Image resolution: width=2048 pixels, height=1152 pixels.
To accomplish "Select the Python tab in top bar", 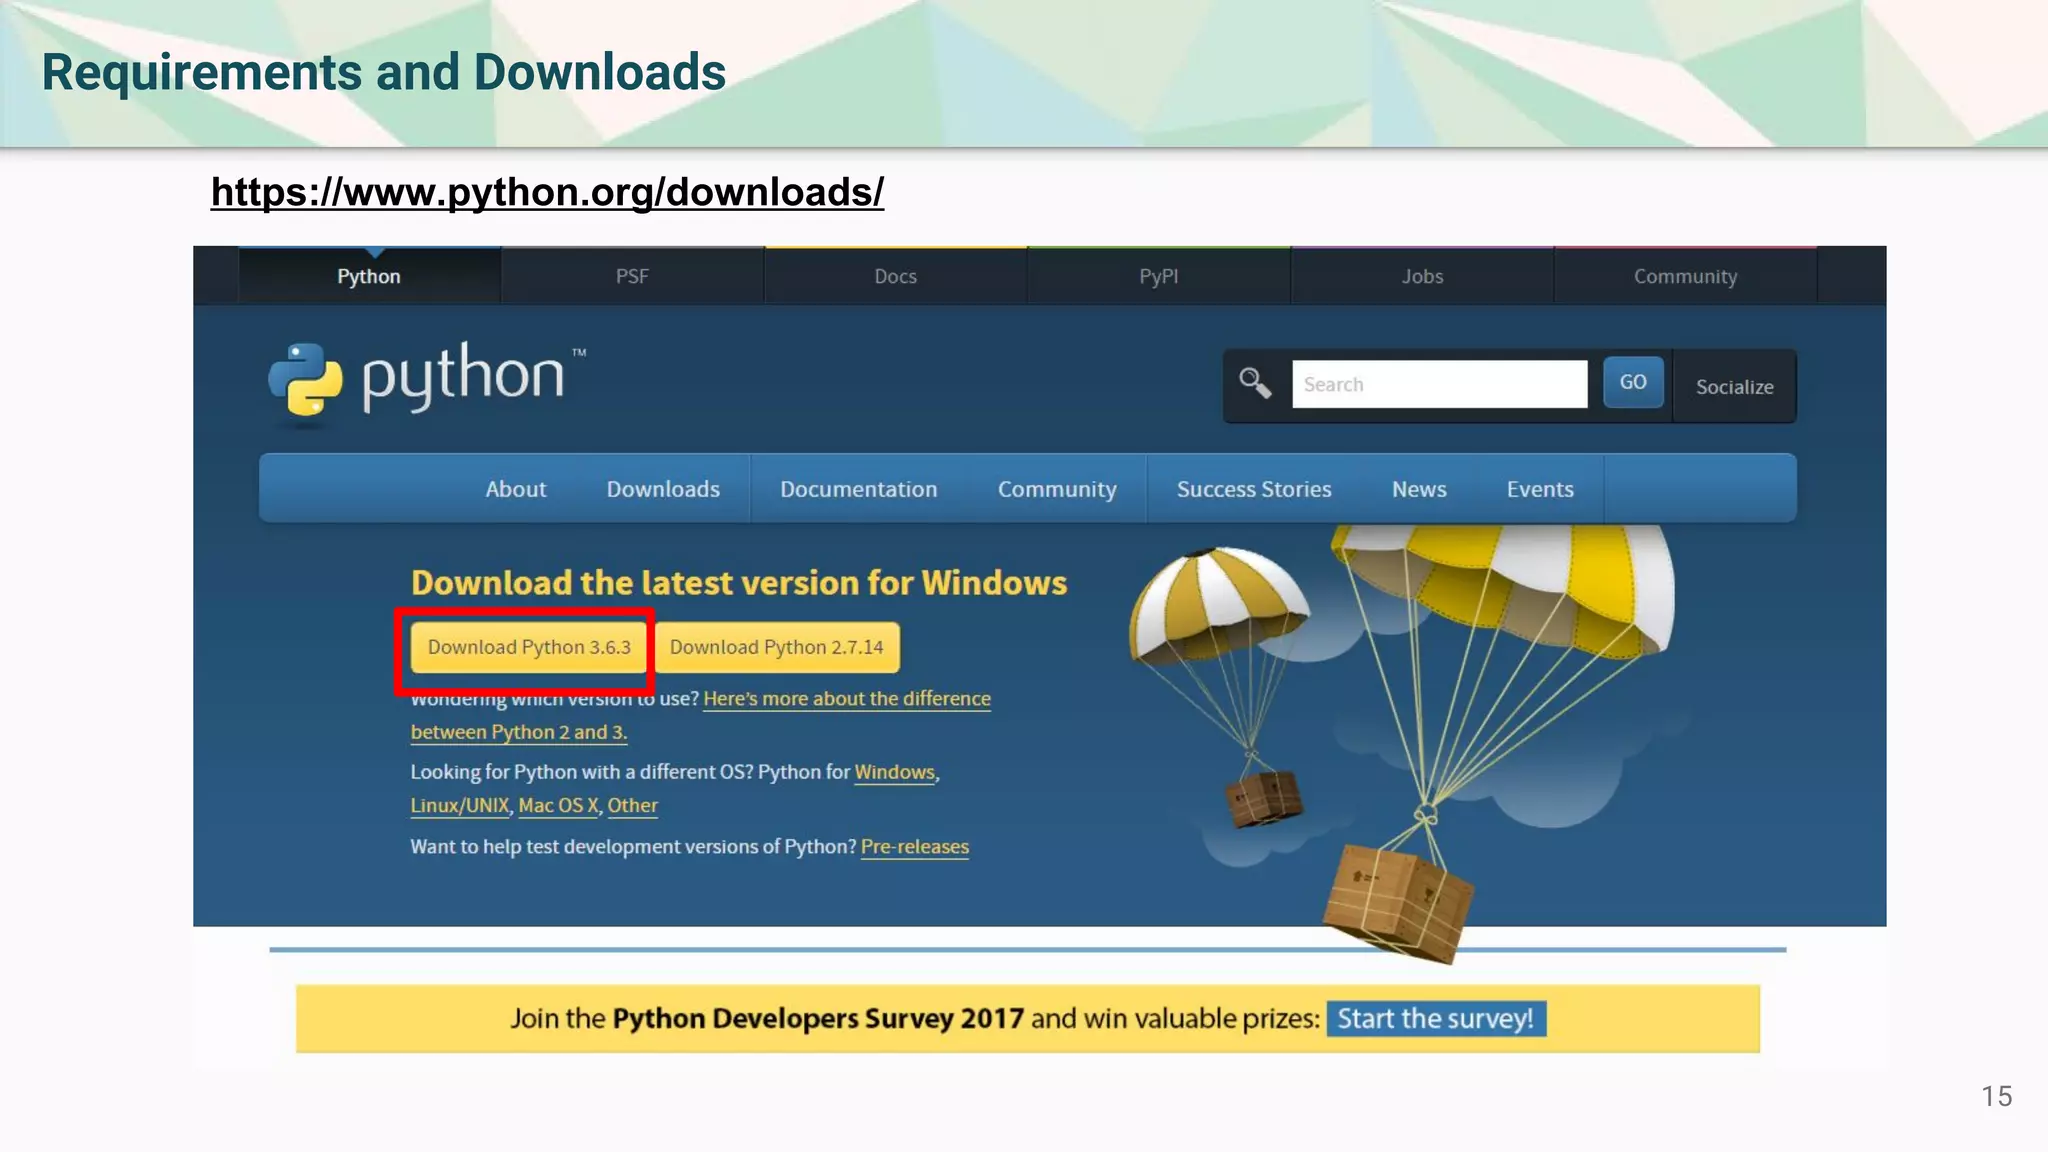I will click(369, 276).
